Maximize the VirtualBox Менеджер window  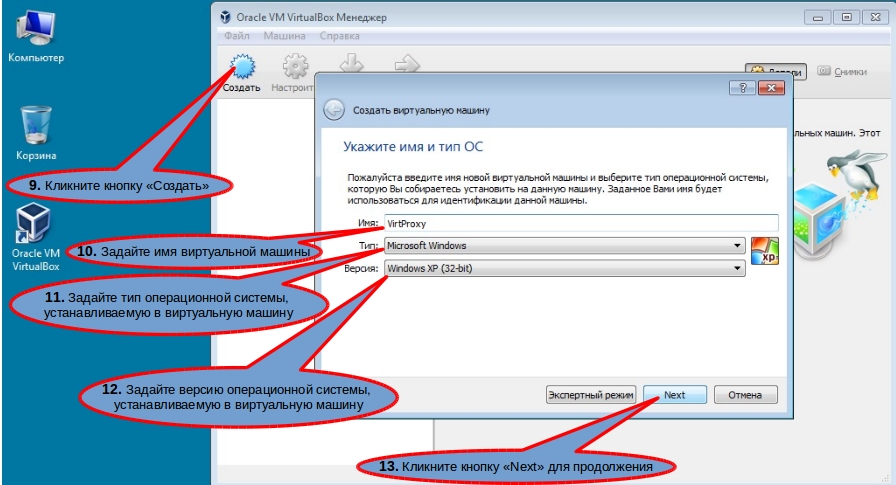pos(847,18)
